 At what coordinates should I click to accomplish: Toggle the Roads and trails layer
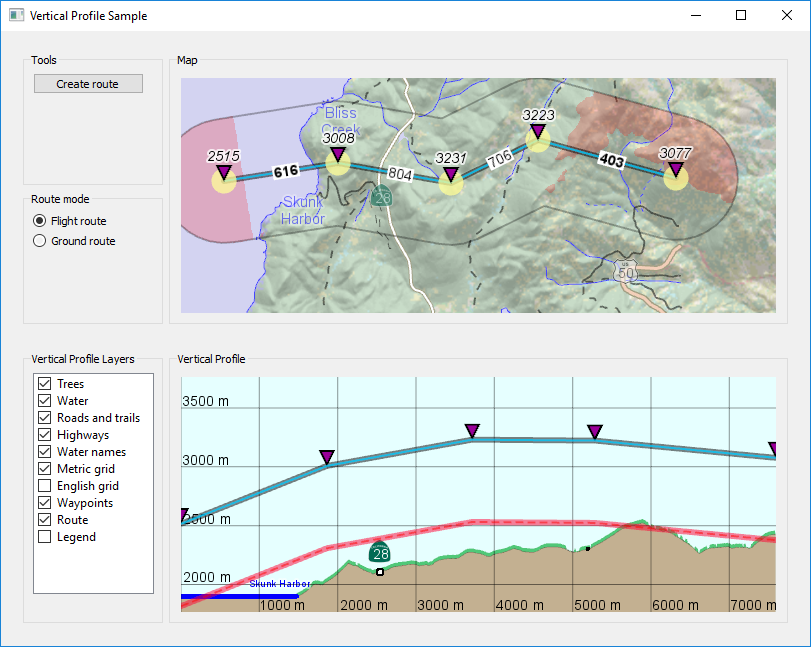[44, 418]
